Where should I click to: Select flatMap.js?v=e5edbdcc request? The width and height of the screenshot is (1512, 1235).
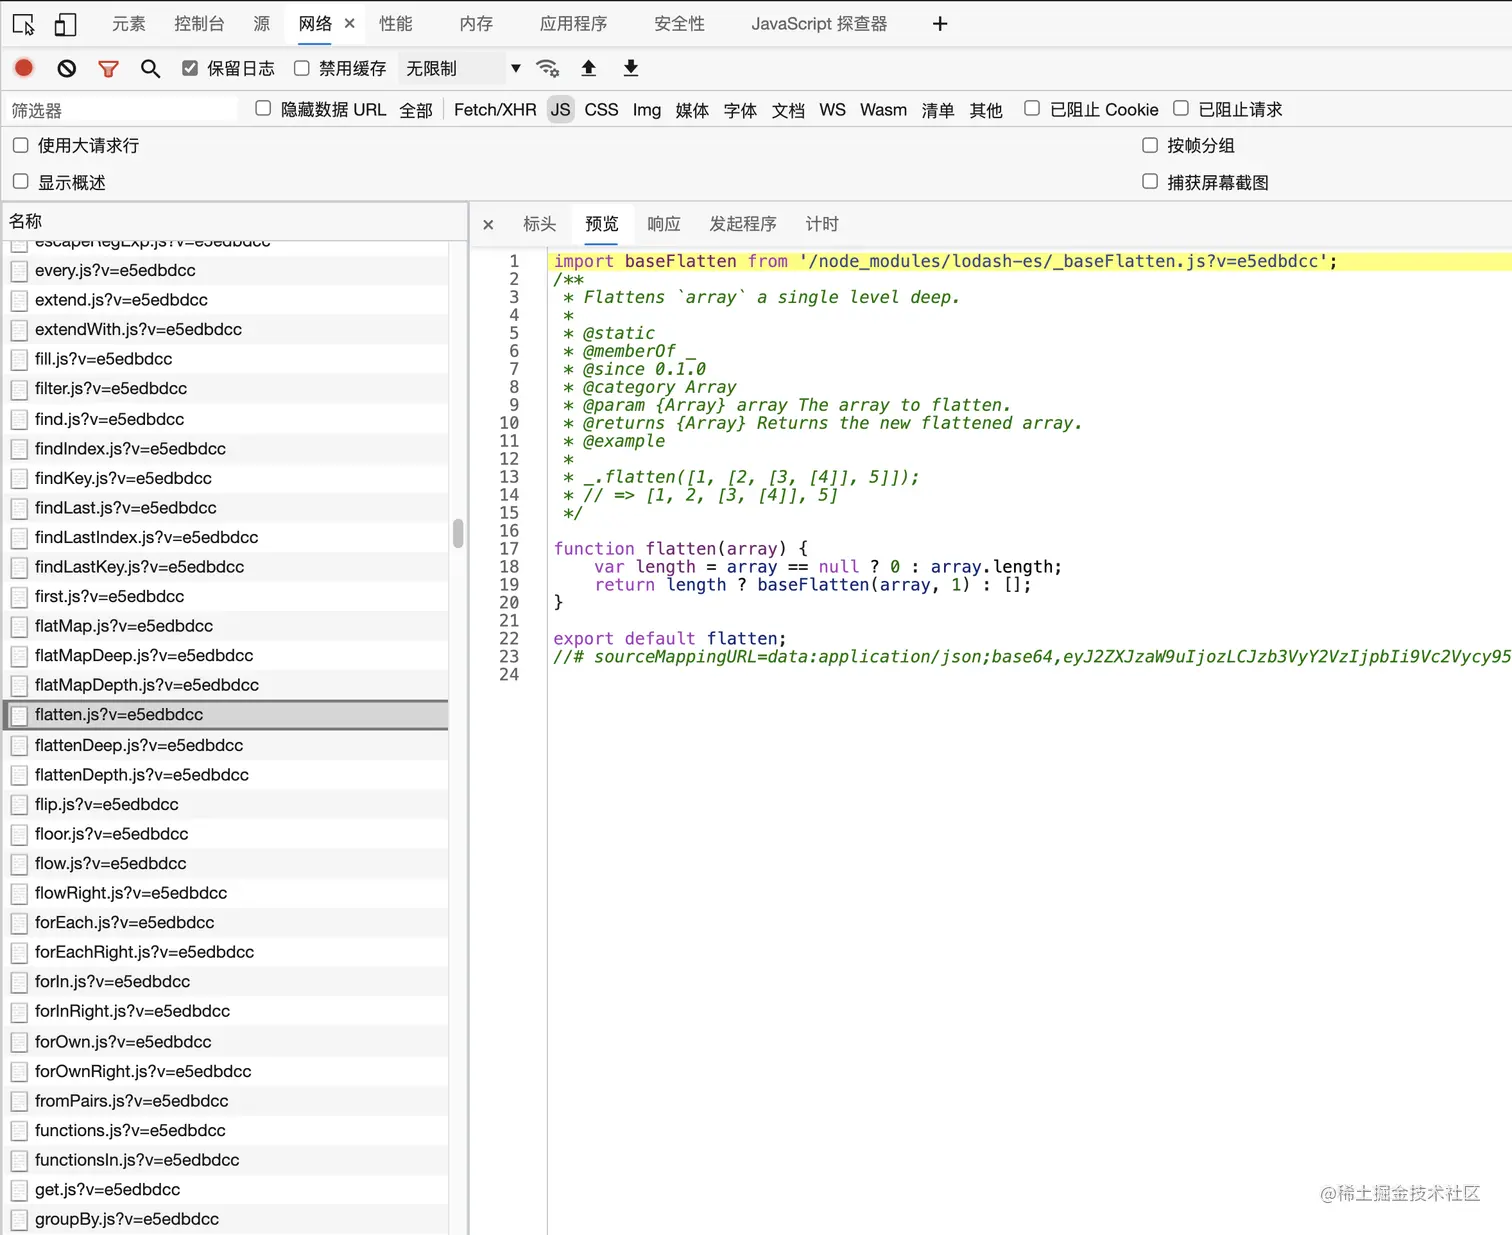pyautogui.click(x=226, y=626)
